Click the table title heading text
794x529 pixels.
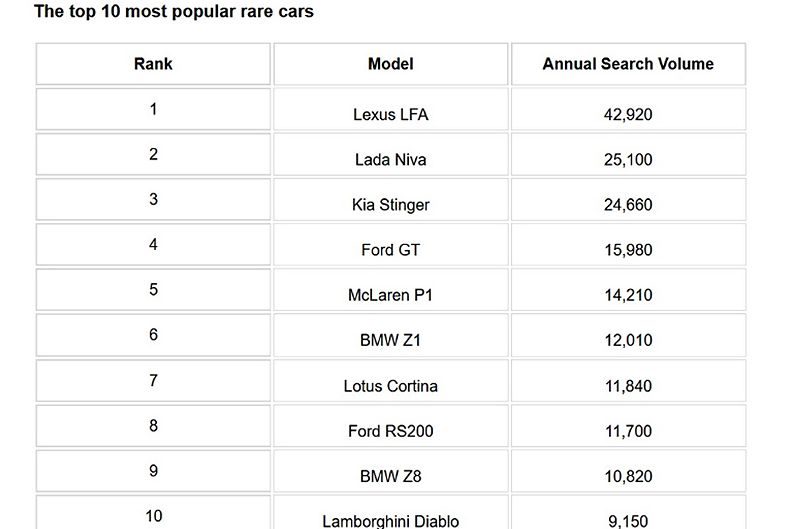pos(174,13)
